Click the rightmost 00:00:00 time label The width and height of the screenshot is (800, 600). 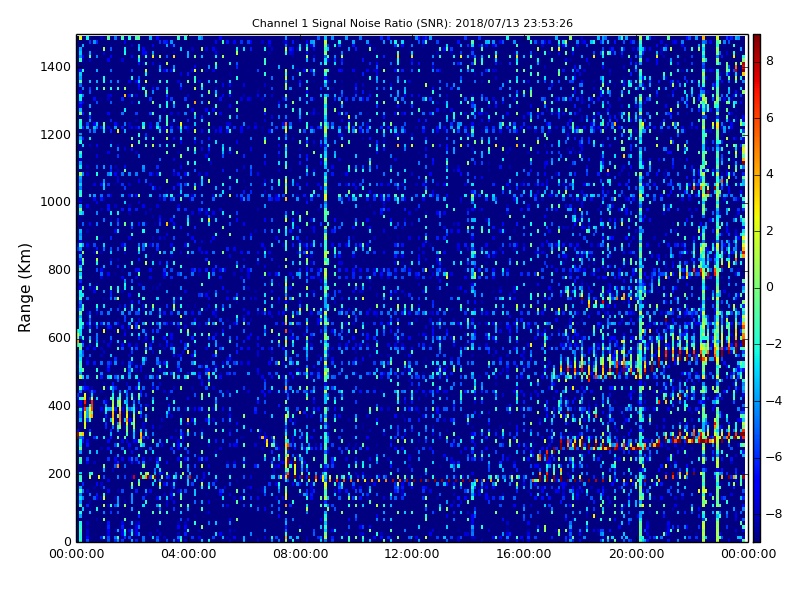pyautogui.click(x=748, y=554)
